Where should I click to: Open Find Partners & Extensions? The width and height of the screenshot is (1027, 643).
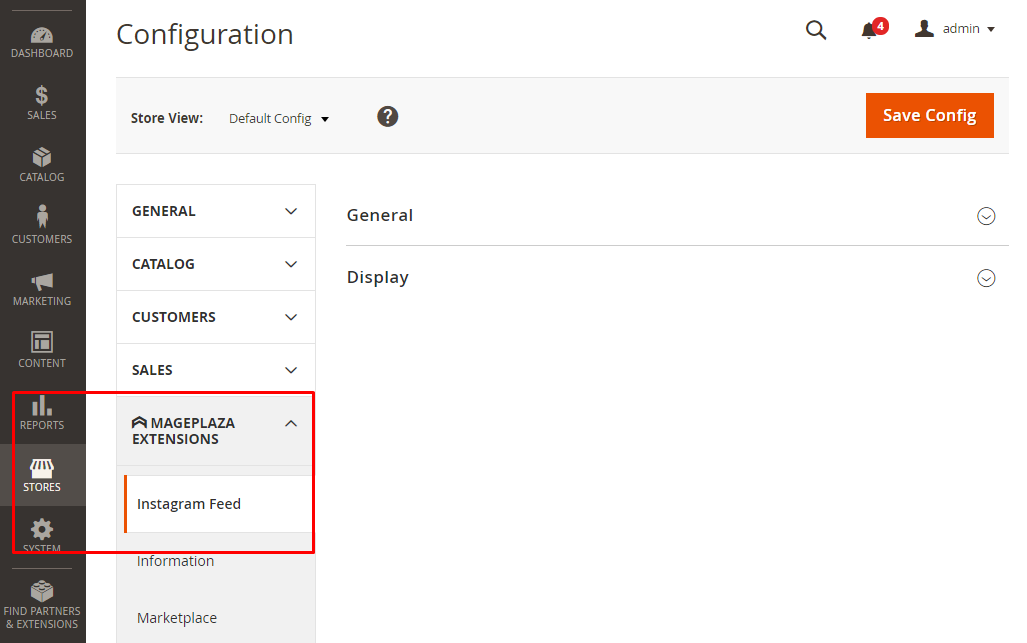42,604
